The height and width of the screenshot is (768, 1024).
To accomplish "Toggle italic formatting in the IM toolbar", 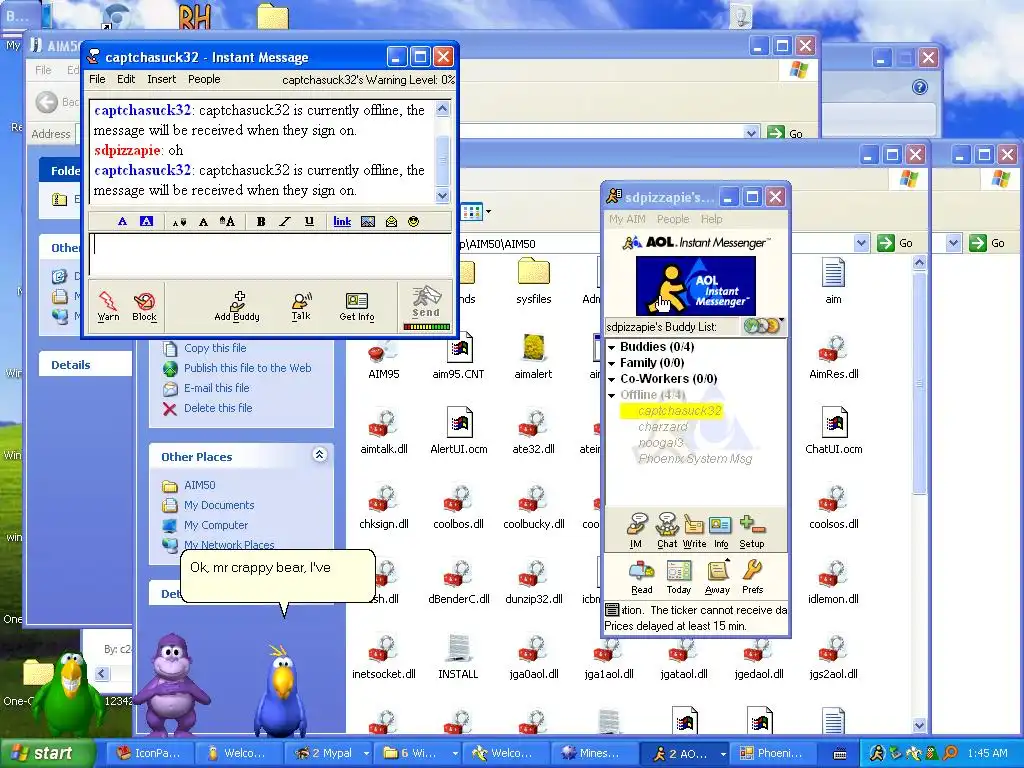I will click(285, 221).
